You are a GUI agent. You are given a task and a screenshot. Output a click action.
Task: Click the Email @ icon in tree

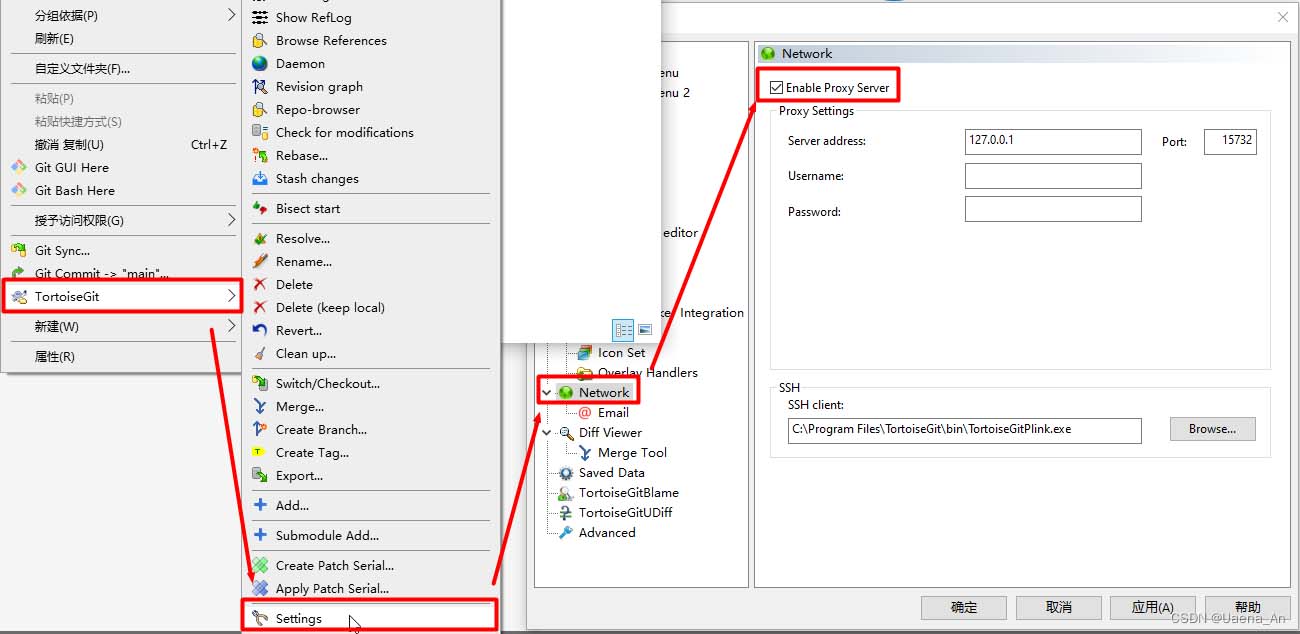tap(585, 412)
